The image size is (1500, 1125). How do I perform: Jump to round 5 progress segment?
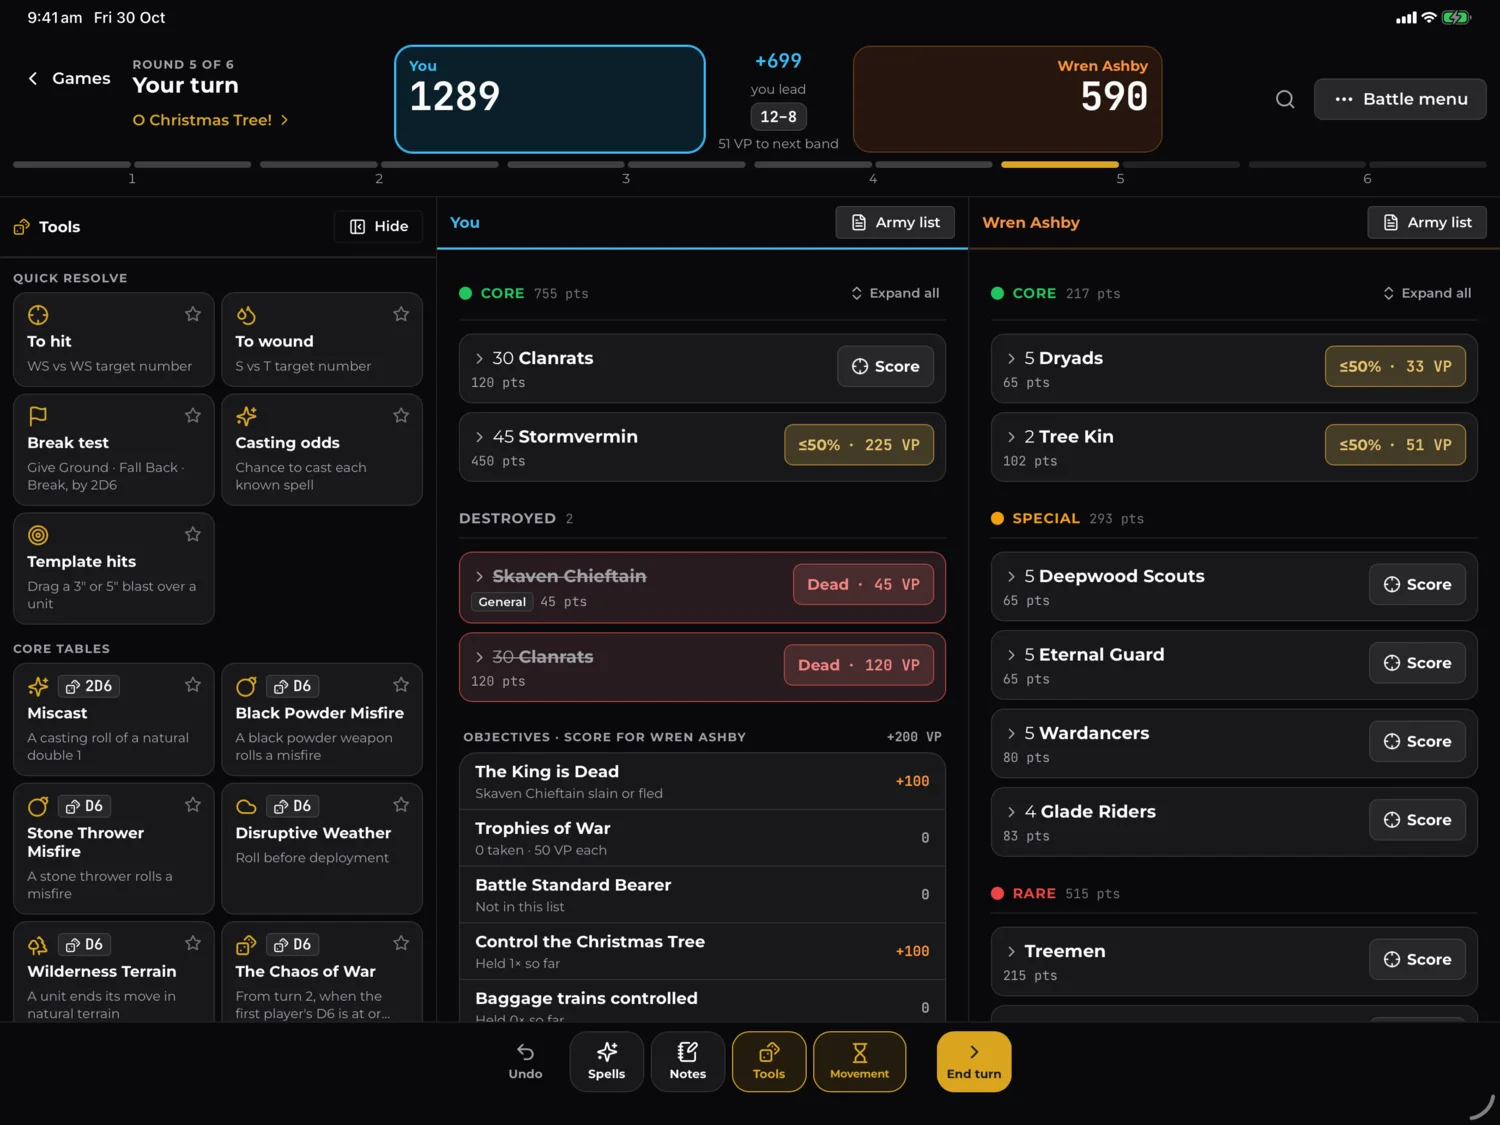[1120, 165]
